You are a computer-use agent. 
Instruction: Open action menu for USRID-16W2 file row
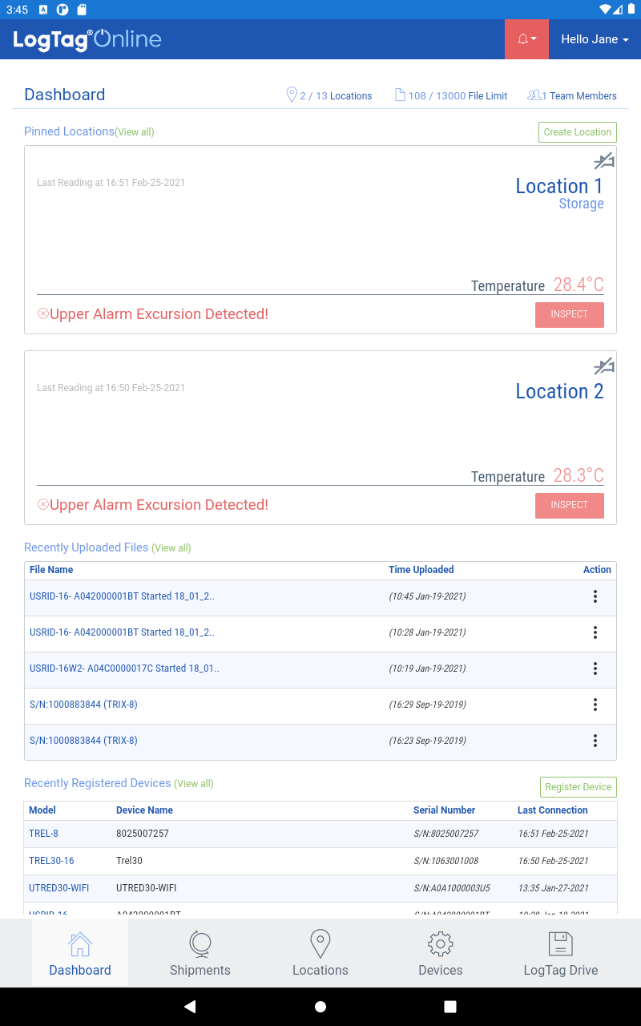pos(595,668)
